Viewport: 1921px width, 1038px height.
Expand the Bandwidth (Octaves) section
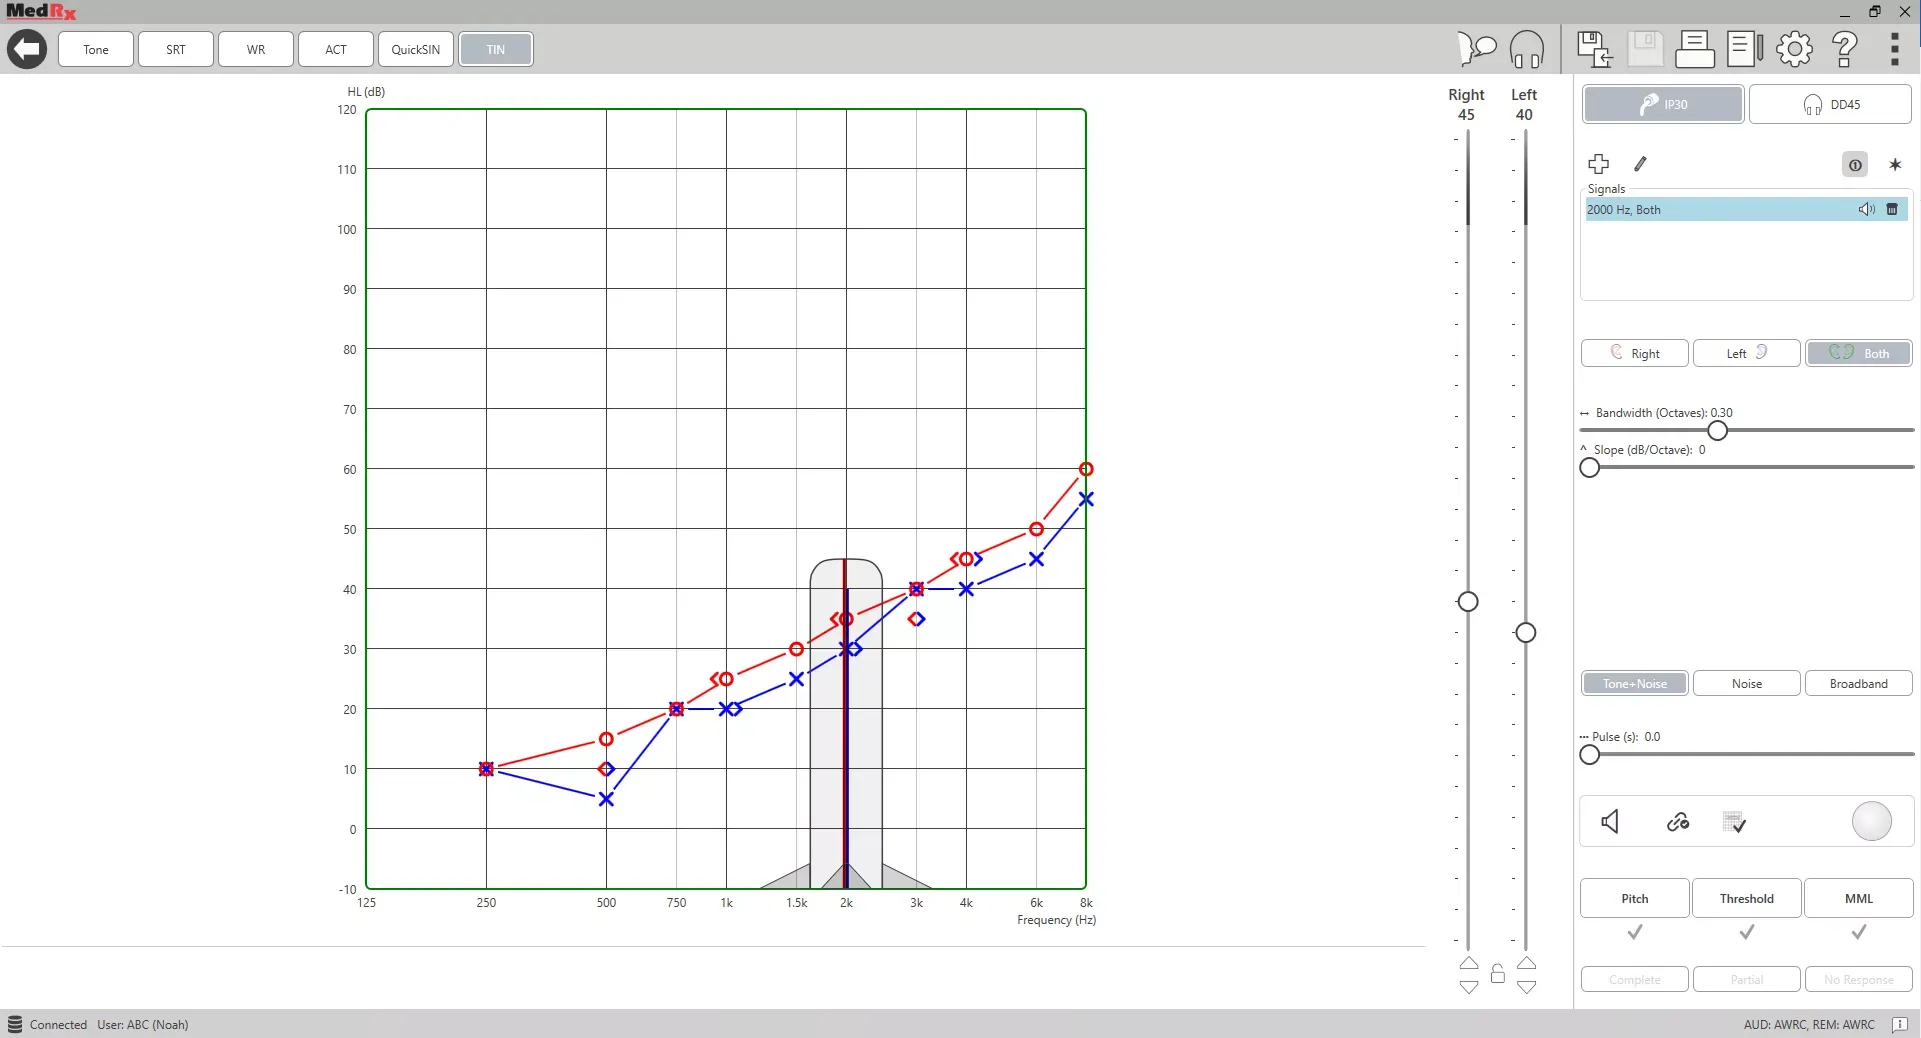1585,413
